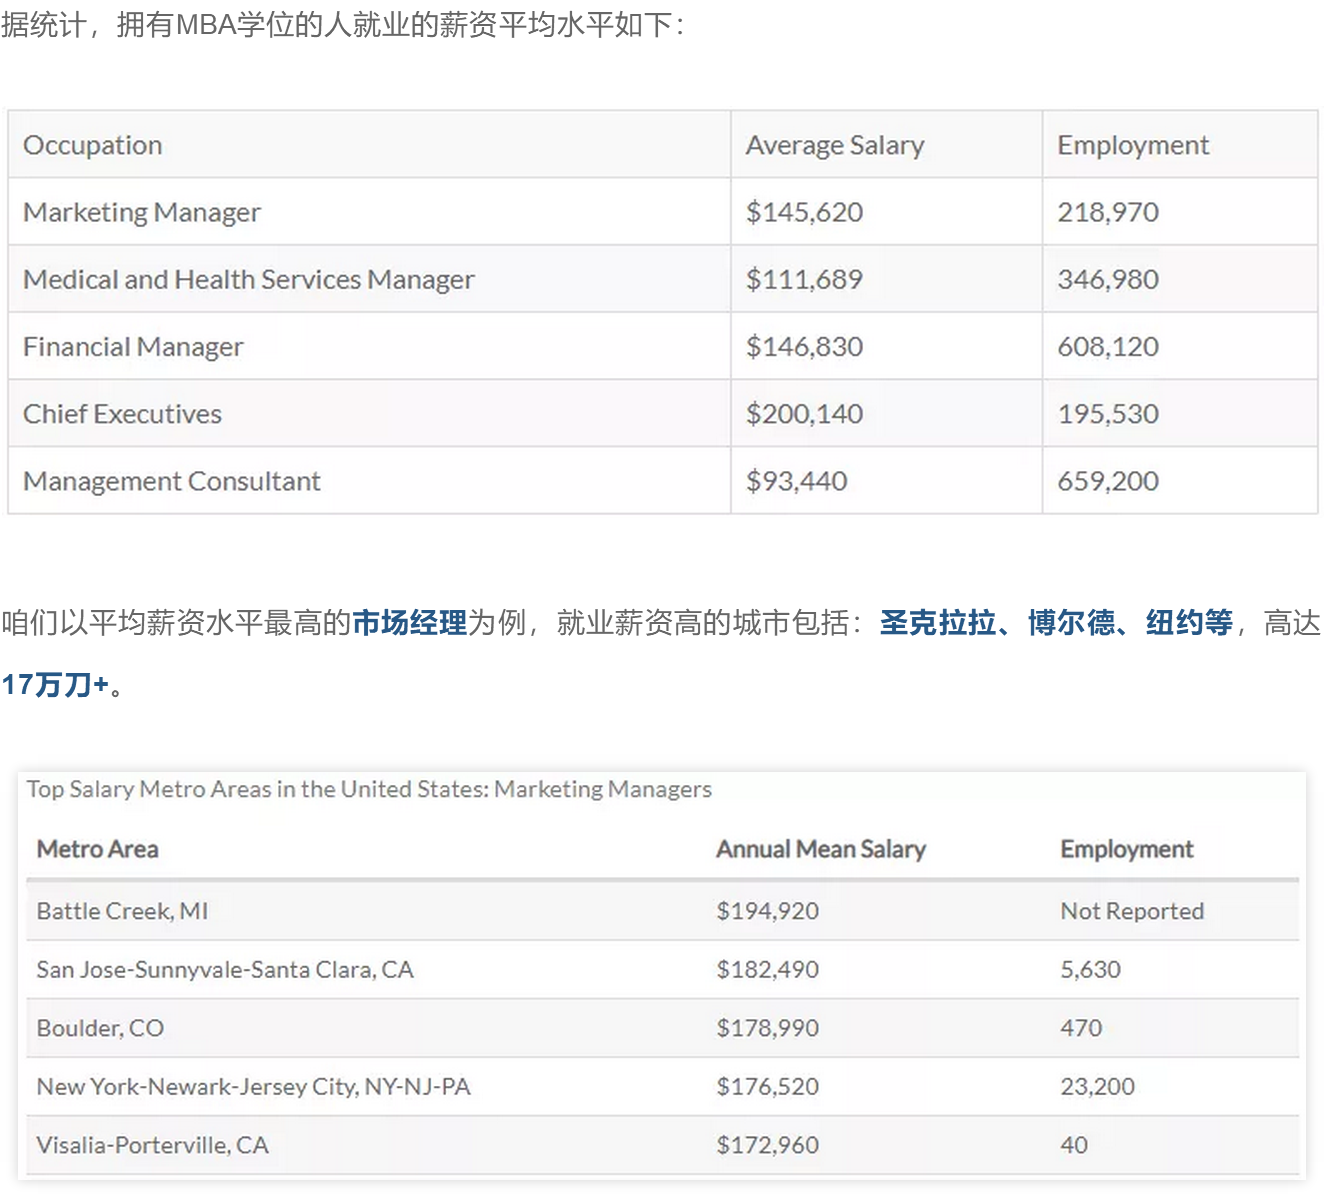
Task: Click the Not Reported employment cell
Action: (x=1132, y=911)
